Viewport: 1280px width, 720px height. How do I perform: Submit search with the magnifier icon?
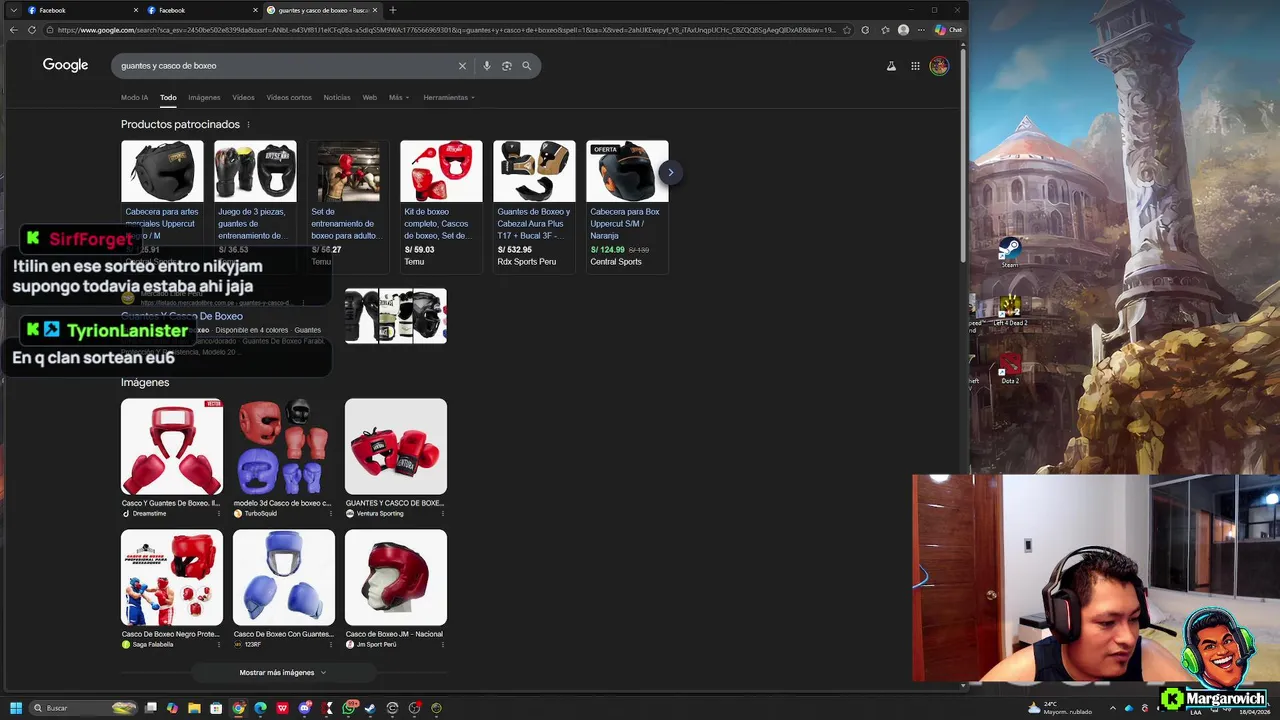point(527,66)
